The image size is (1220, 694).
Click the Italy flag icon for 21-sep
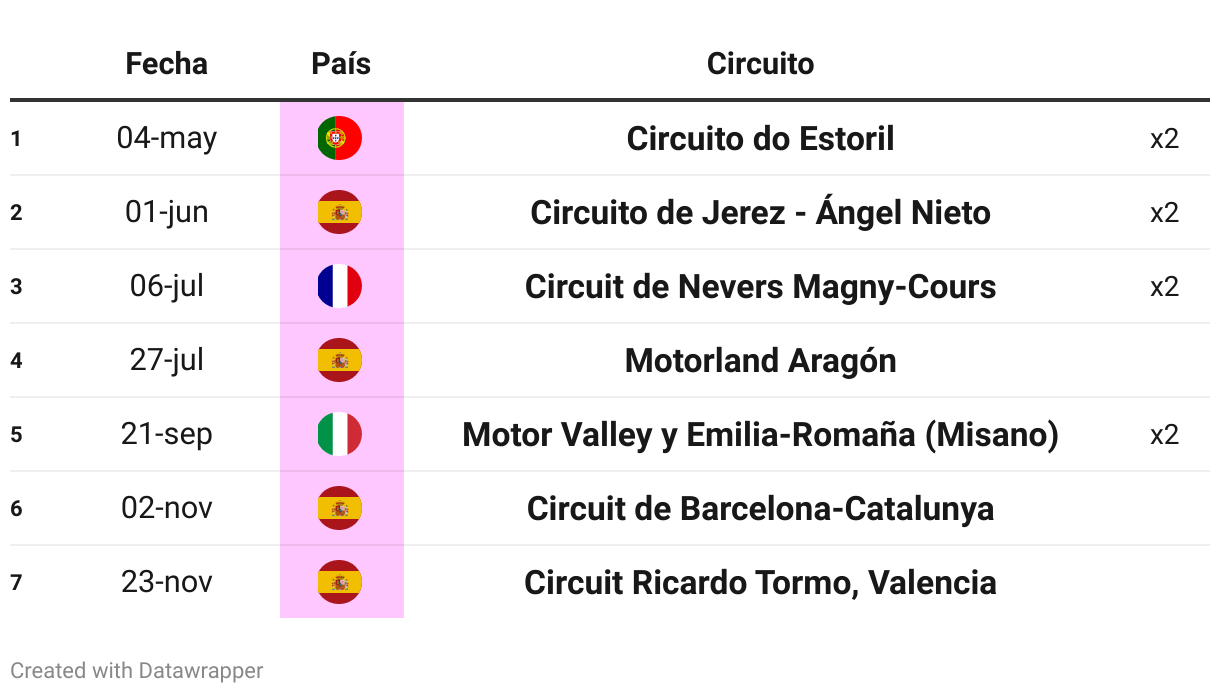(x=340, y=434)
